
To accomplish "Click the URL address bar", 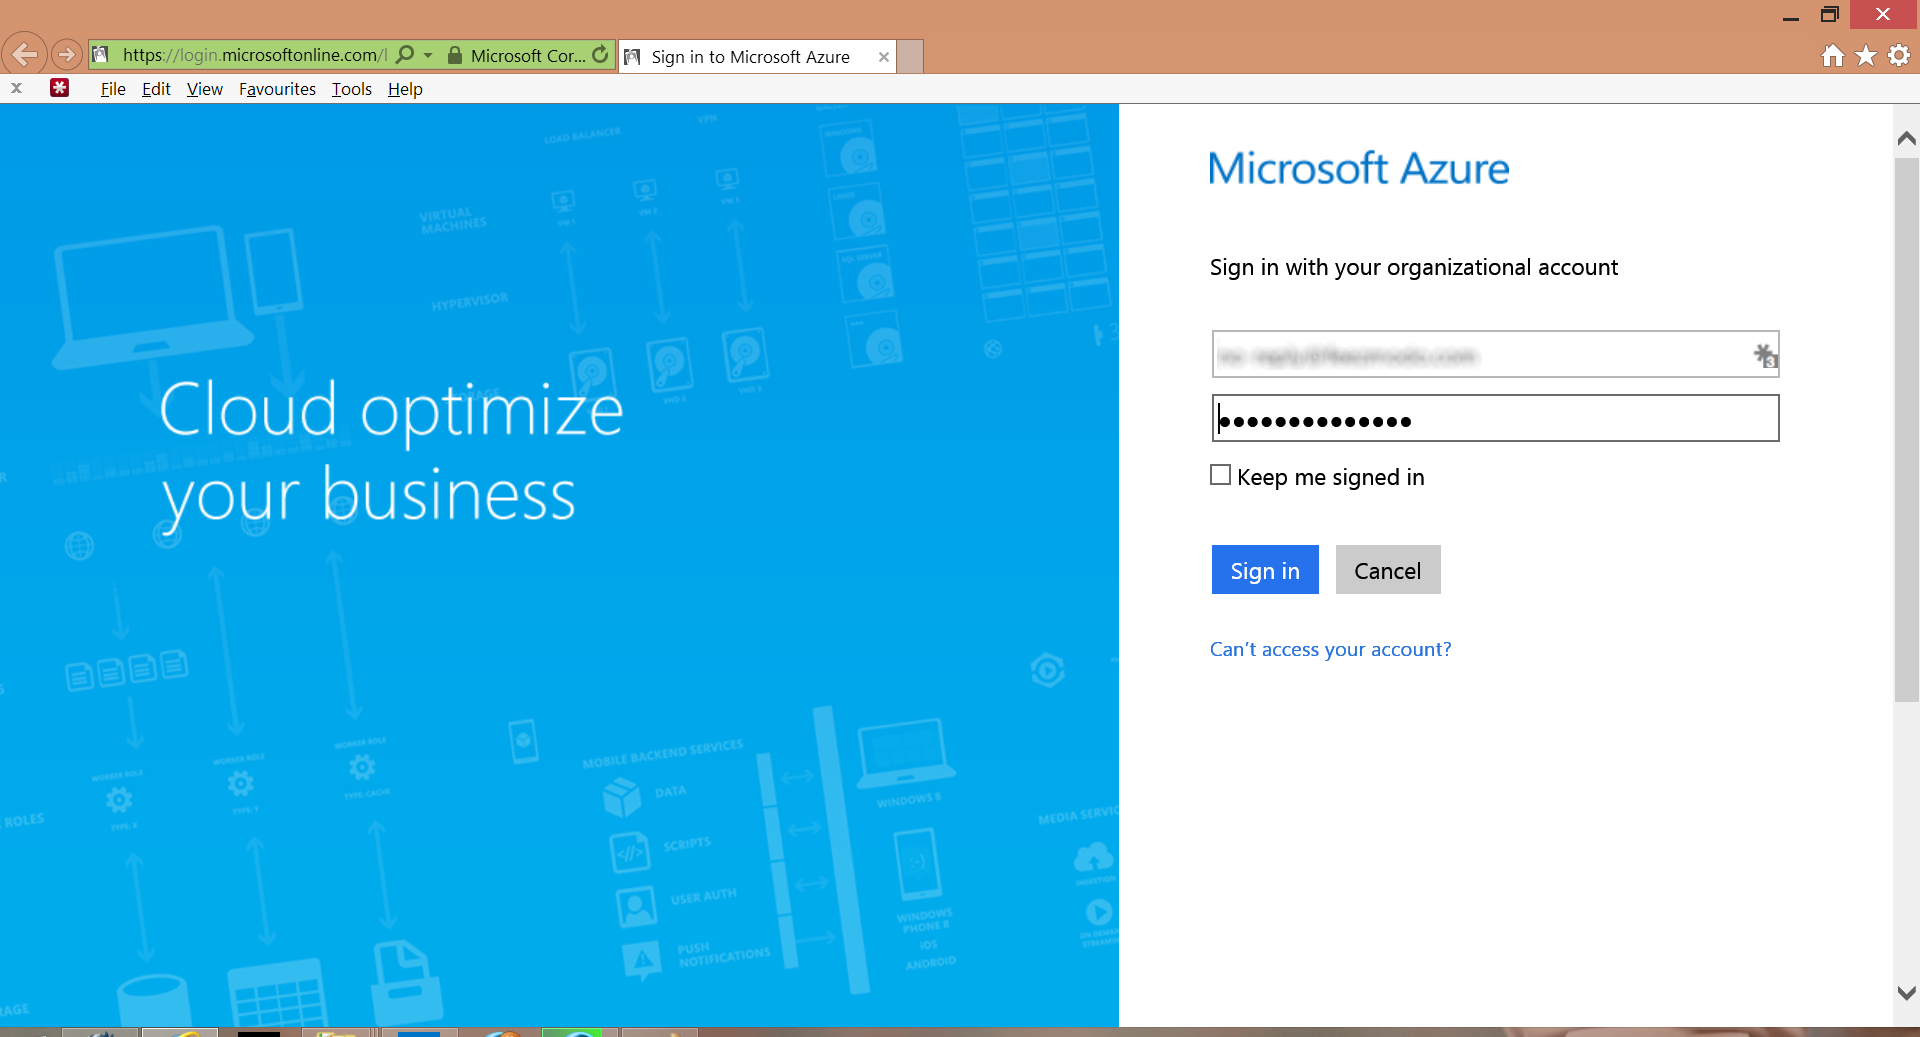I will pyautogui.click(x=252, y=55).
